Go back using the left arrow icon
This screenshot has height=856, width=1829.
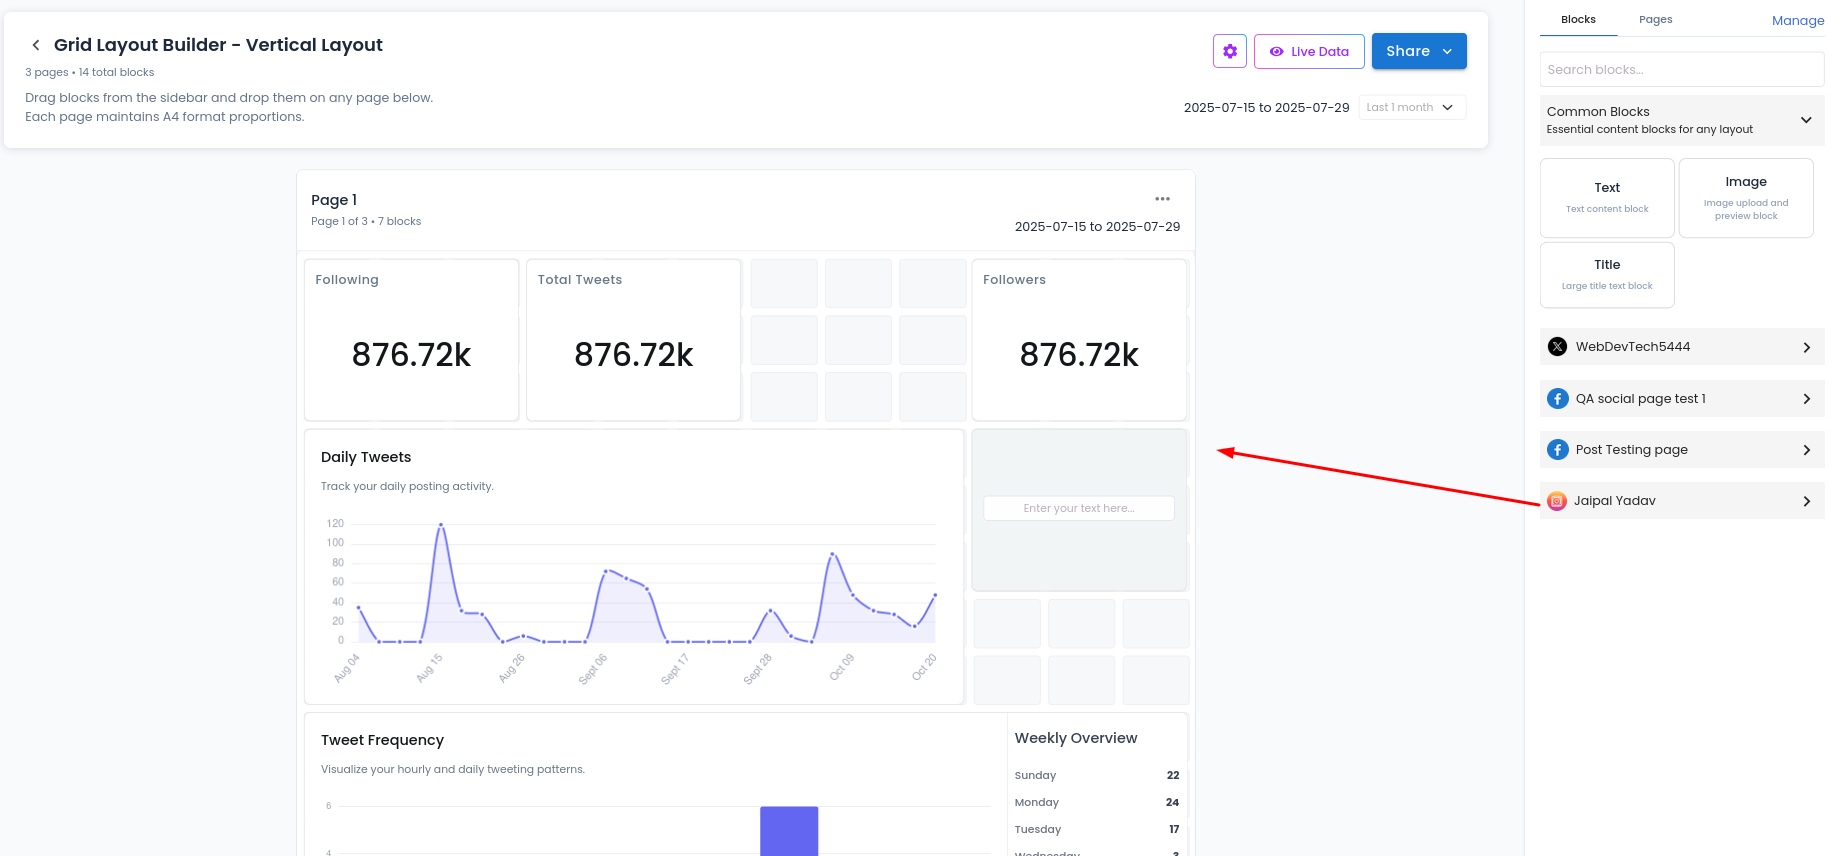pos(36,45)
